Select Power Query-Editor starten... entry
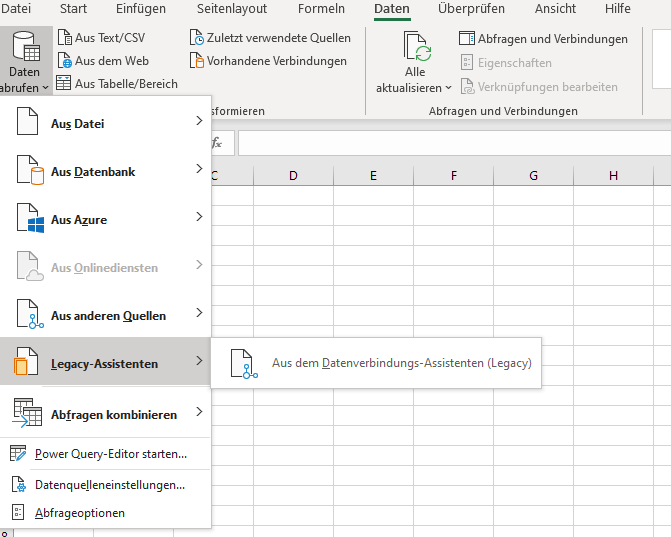The image size is (671, 537). pos(111,454)
